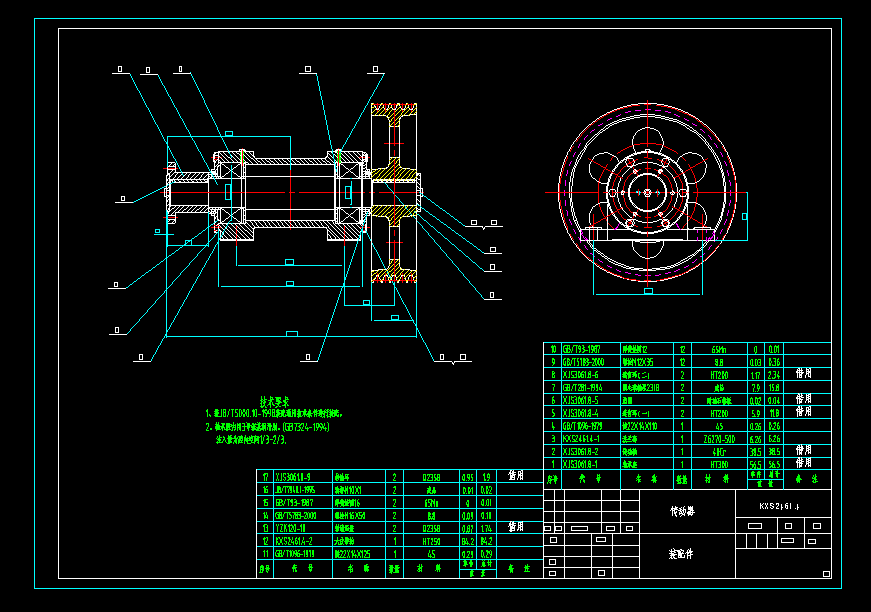Select code XJS3061.8-1 in parts list
The image size is (871, 612).
[x=580, y=464]
